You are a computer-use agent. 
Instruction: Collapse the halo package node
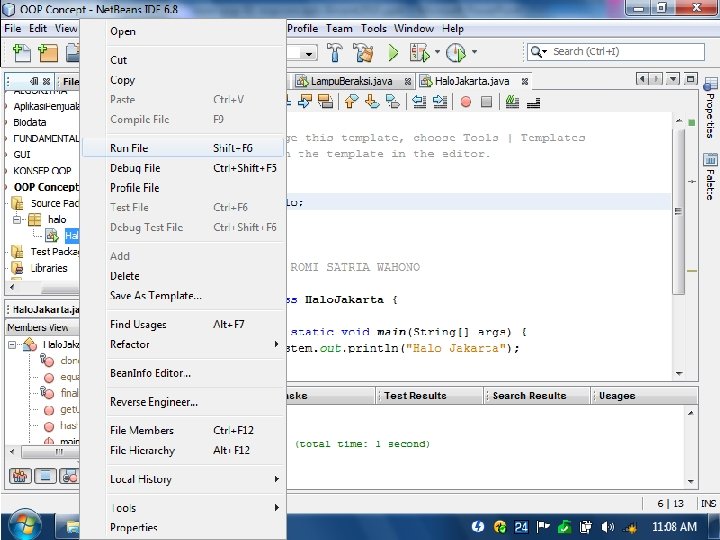[x=17, y=219]
